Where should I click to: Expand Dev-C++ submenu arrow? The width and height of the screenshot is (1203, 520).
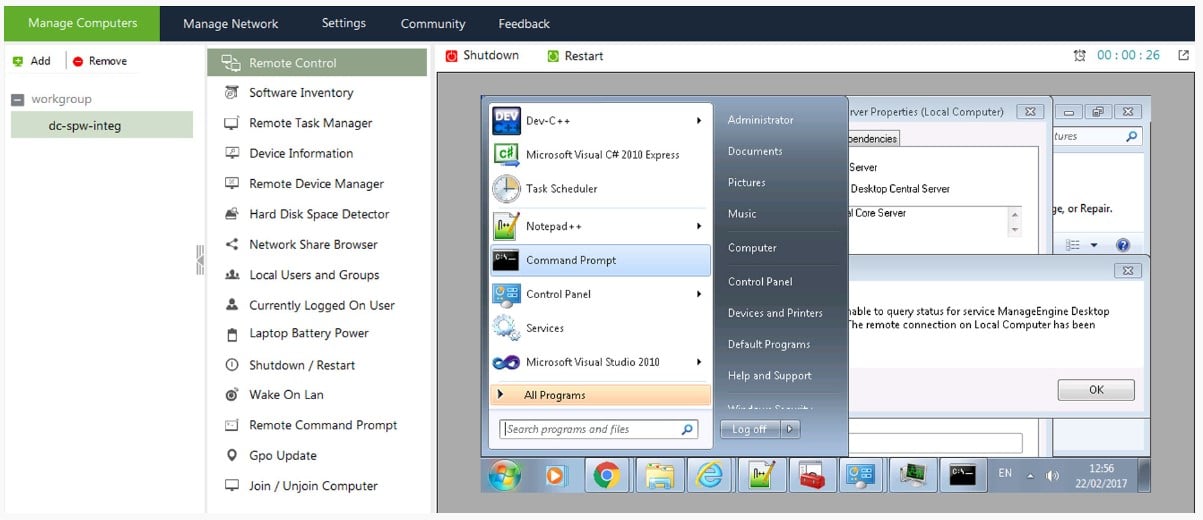click(699, 121)
